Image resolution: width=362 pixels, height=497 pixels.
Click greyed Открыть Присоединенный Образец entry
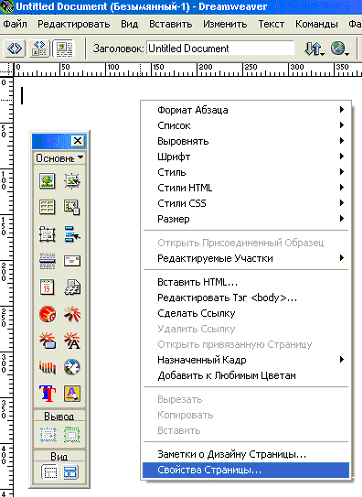pyautogui.click(x=246, y=243)
